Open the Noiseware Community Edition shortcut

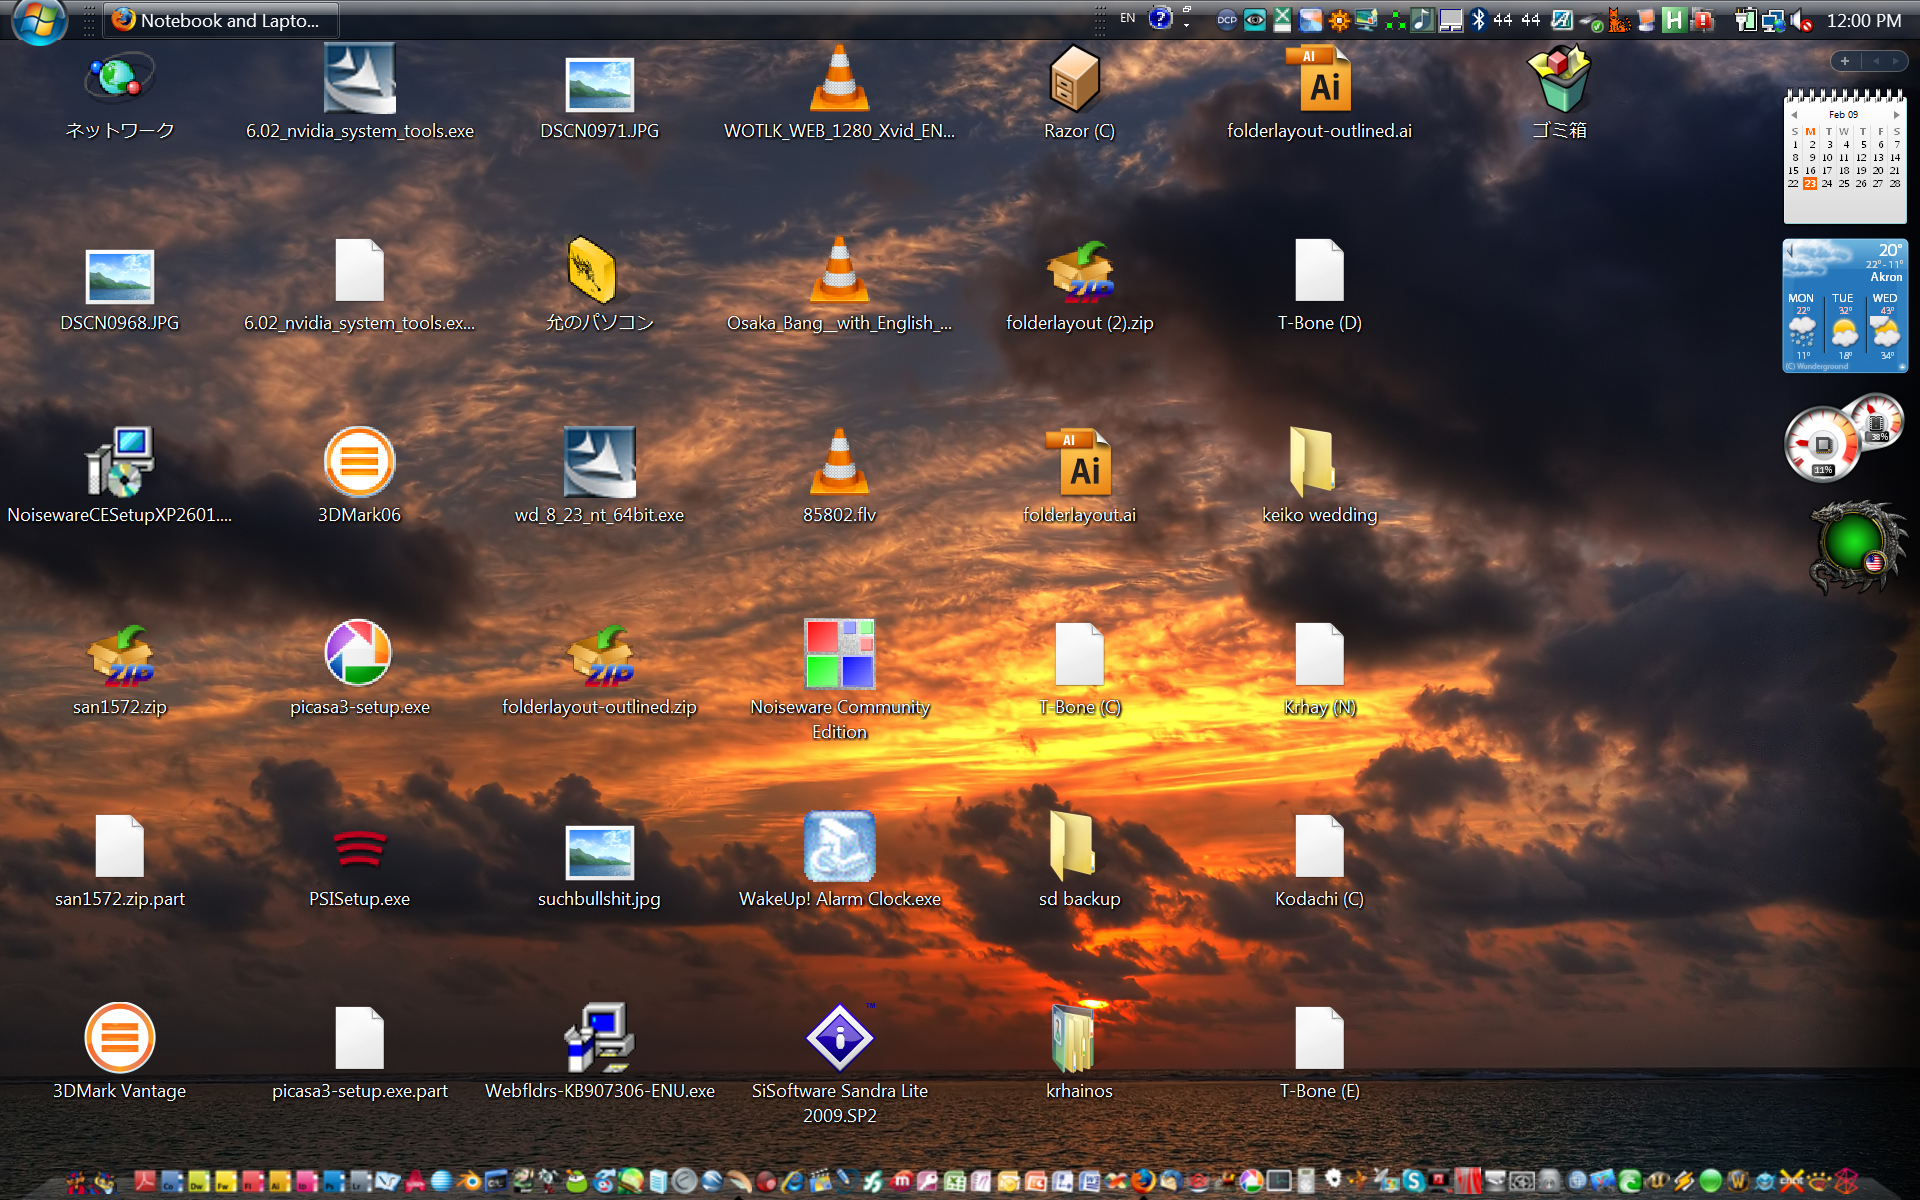(839, 655)
